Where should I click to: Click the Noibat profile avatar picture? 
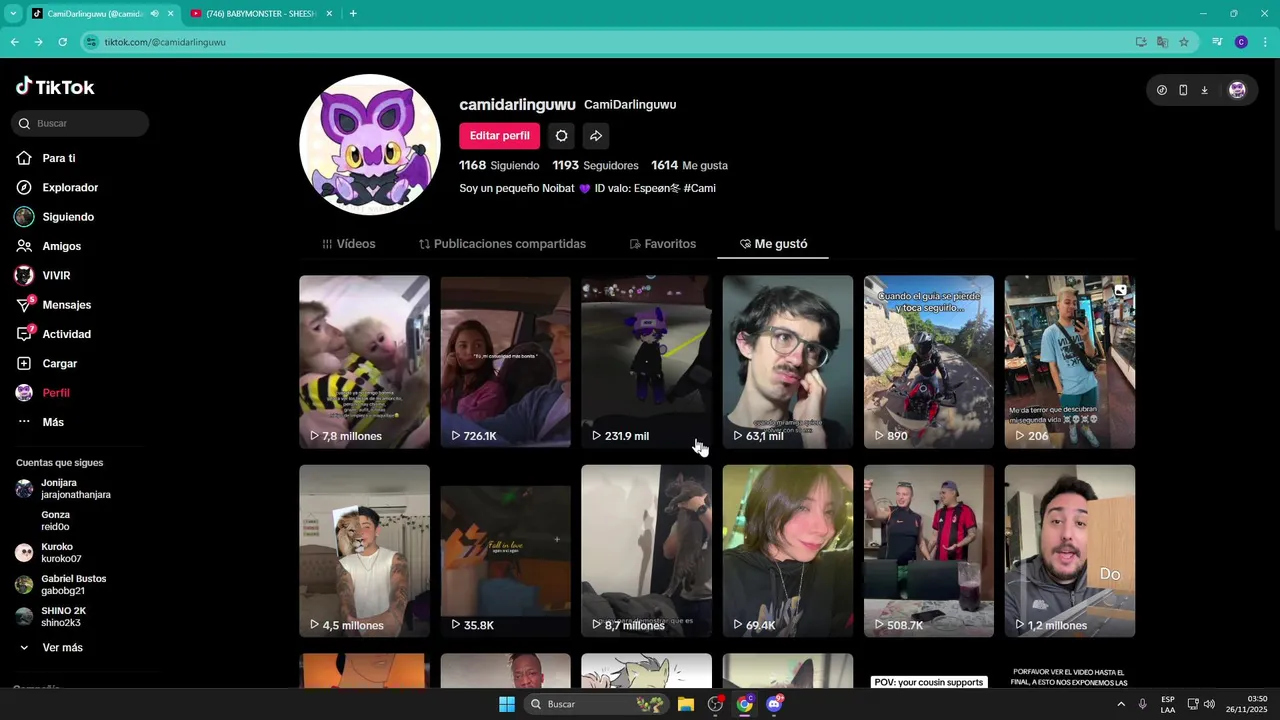[x=370, y=145]
